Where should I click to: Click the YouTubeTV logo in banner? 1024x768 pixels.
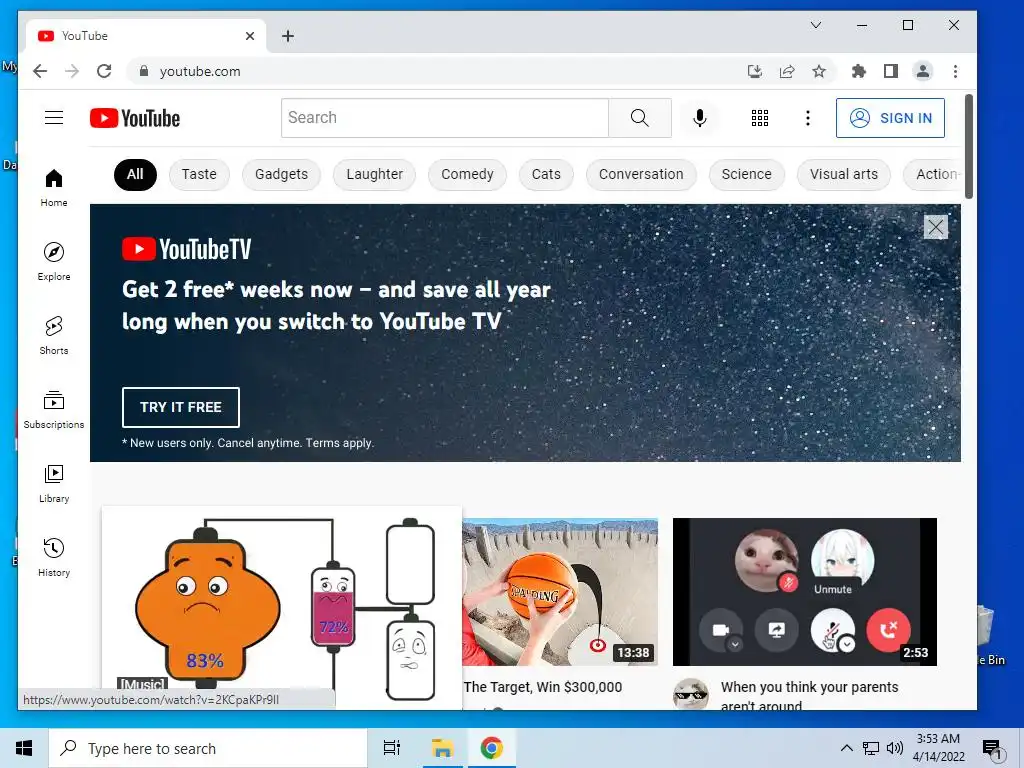(x=187, y=249)
